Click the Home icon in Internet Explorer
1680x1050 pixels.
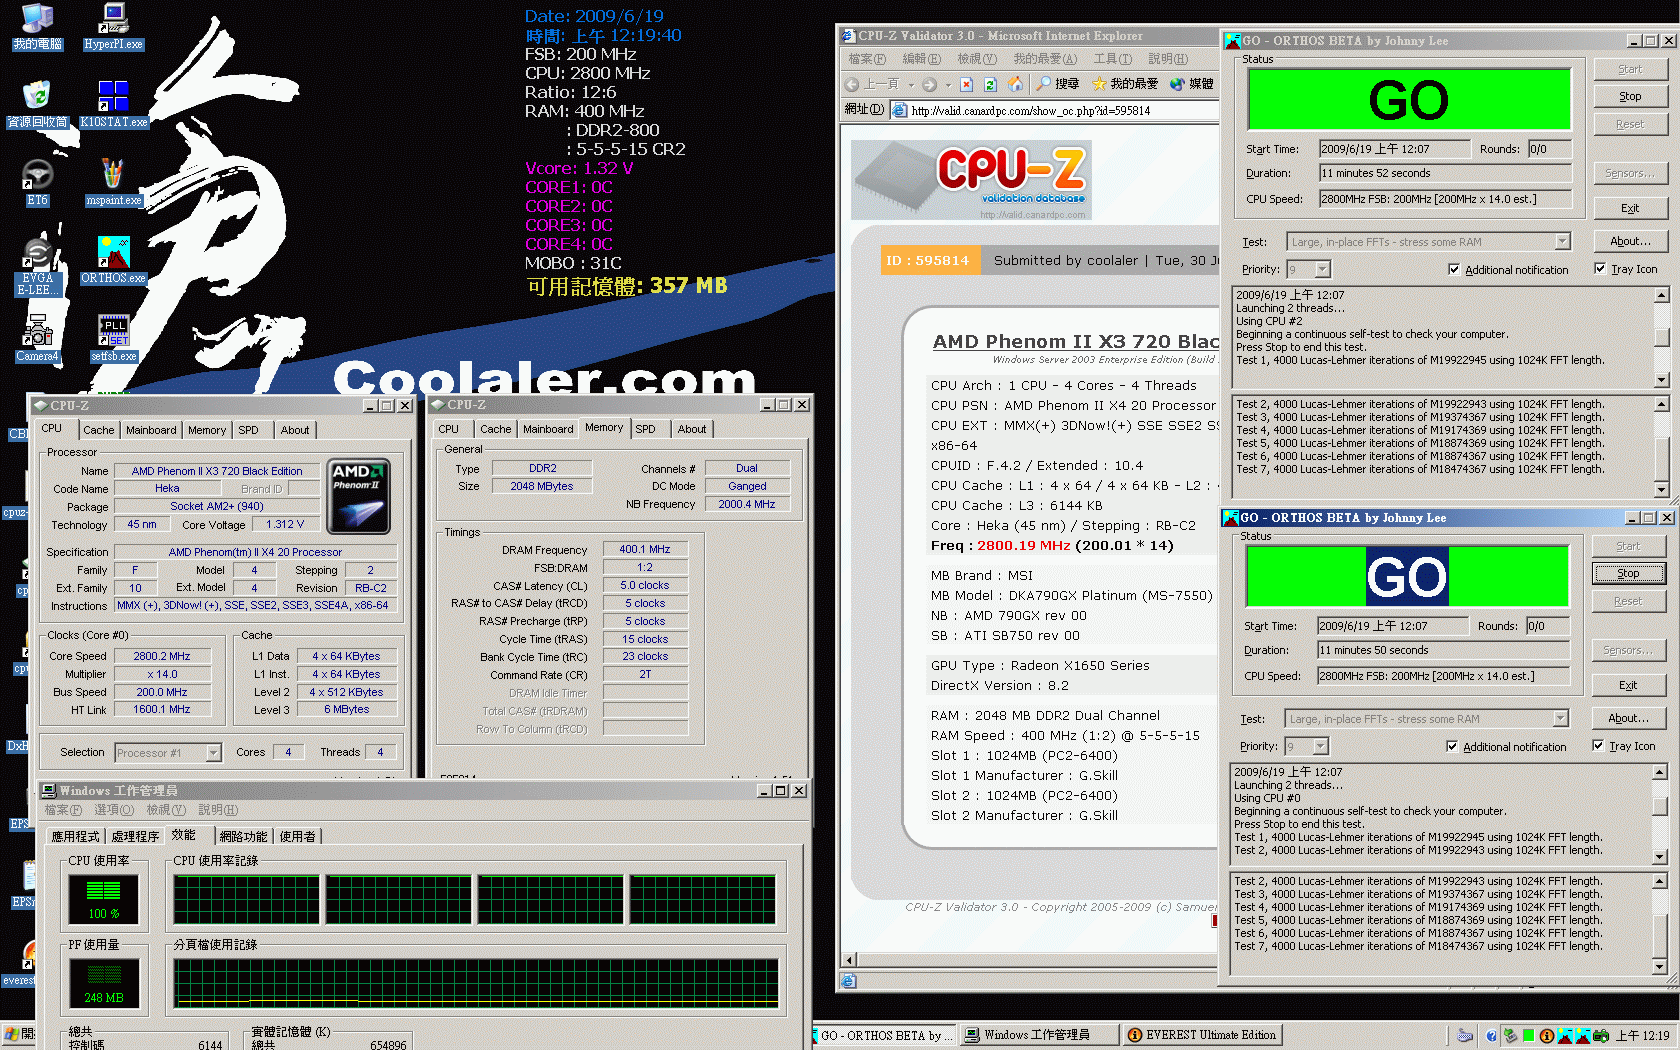[1015, 84]
